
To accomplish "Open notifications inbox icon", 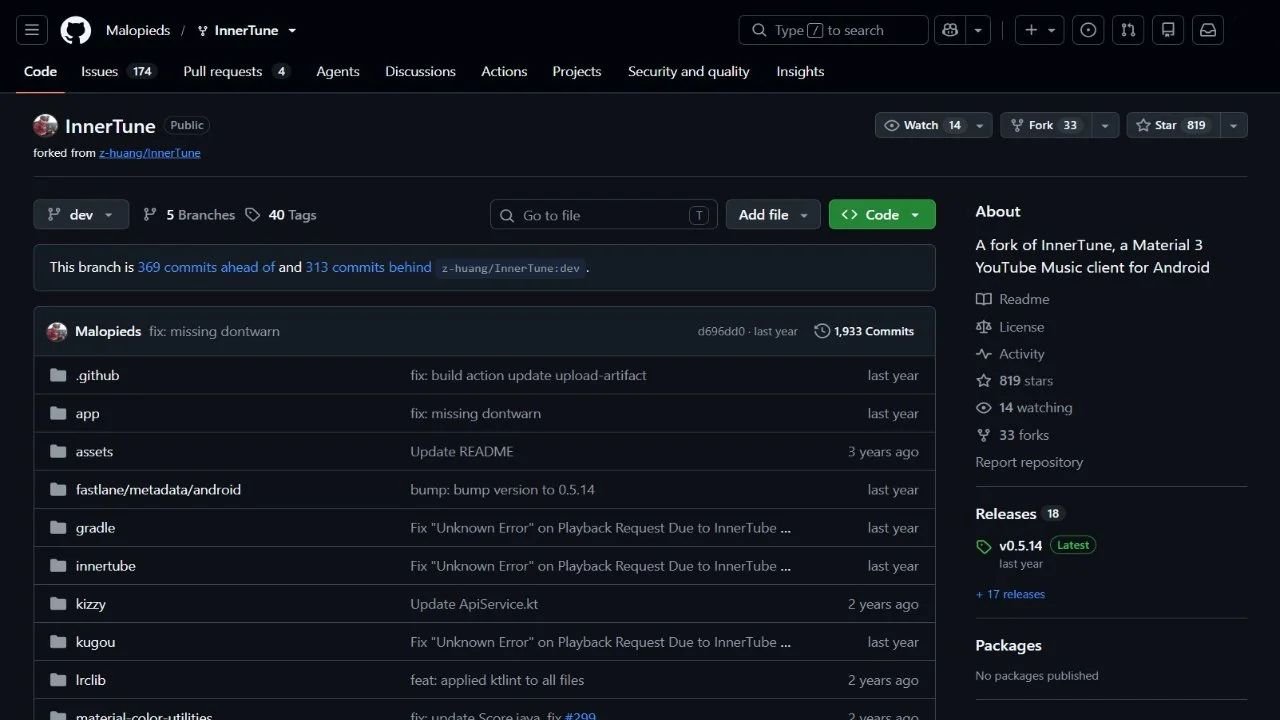I will click(x=1208, y=30).
